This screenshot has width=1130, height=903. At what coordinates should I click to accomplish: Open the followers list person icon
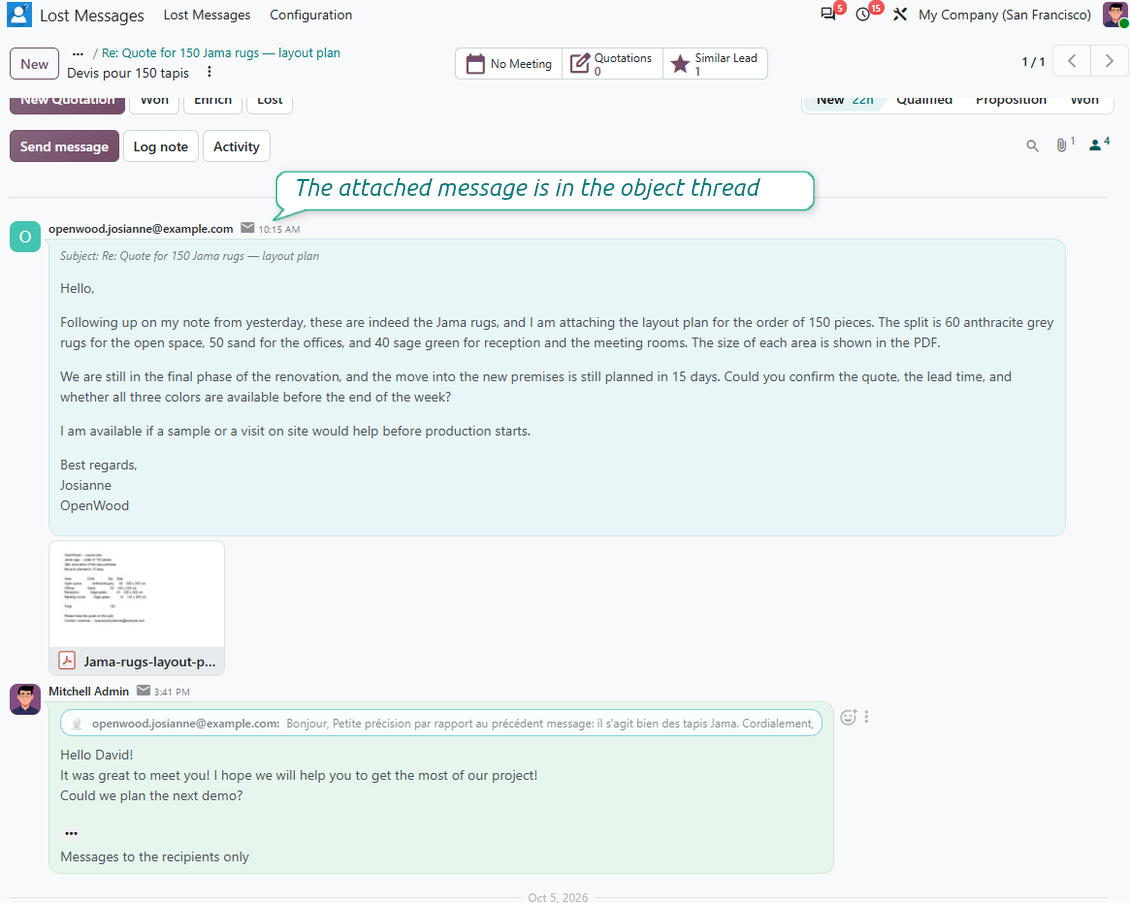click(1098, 146)
